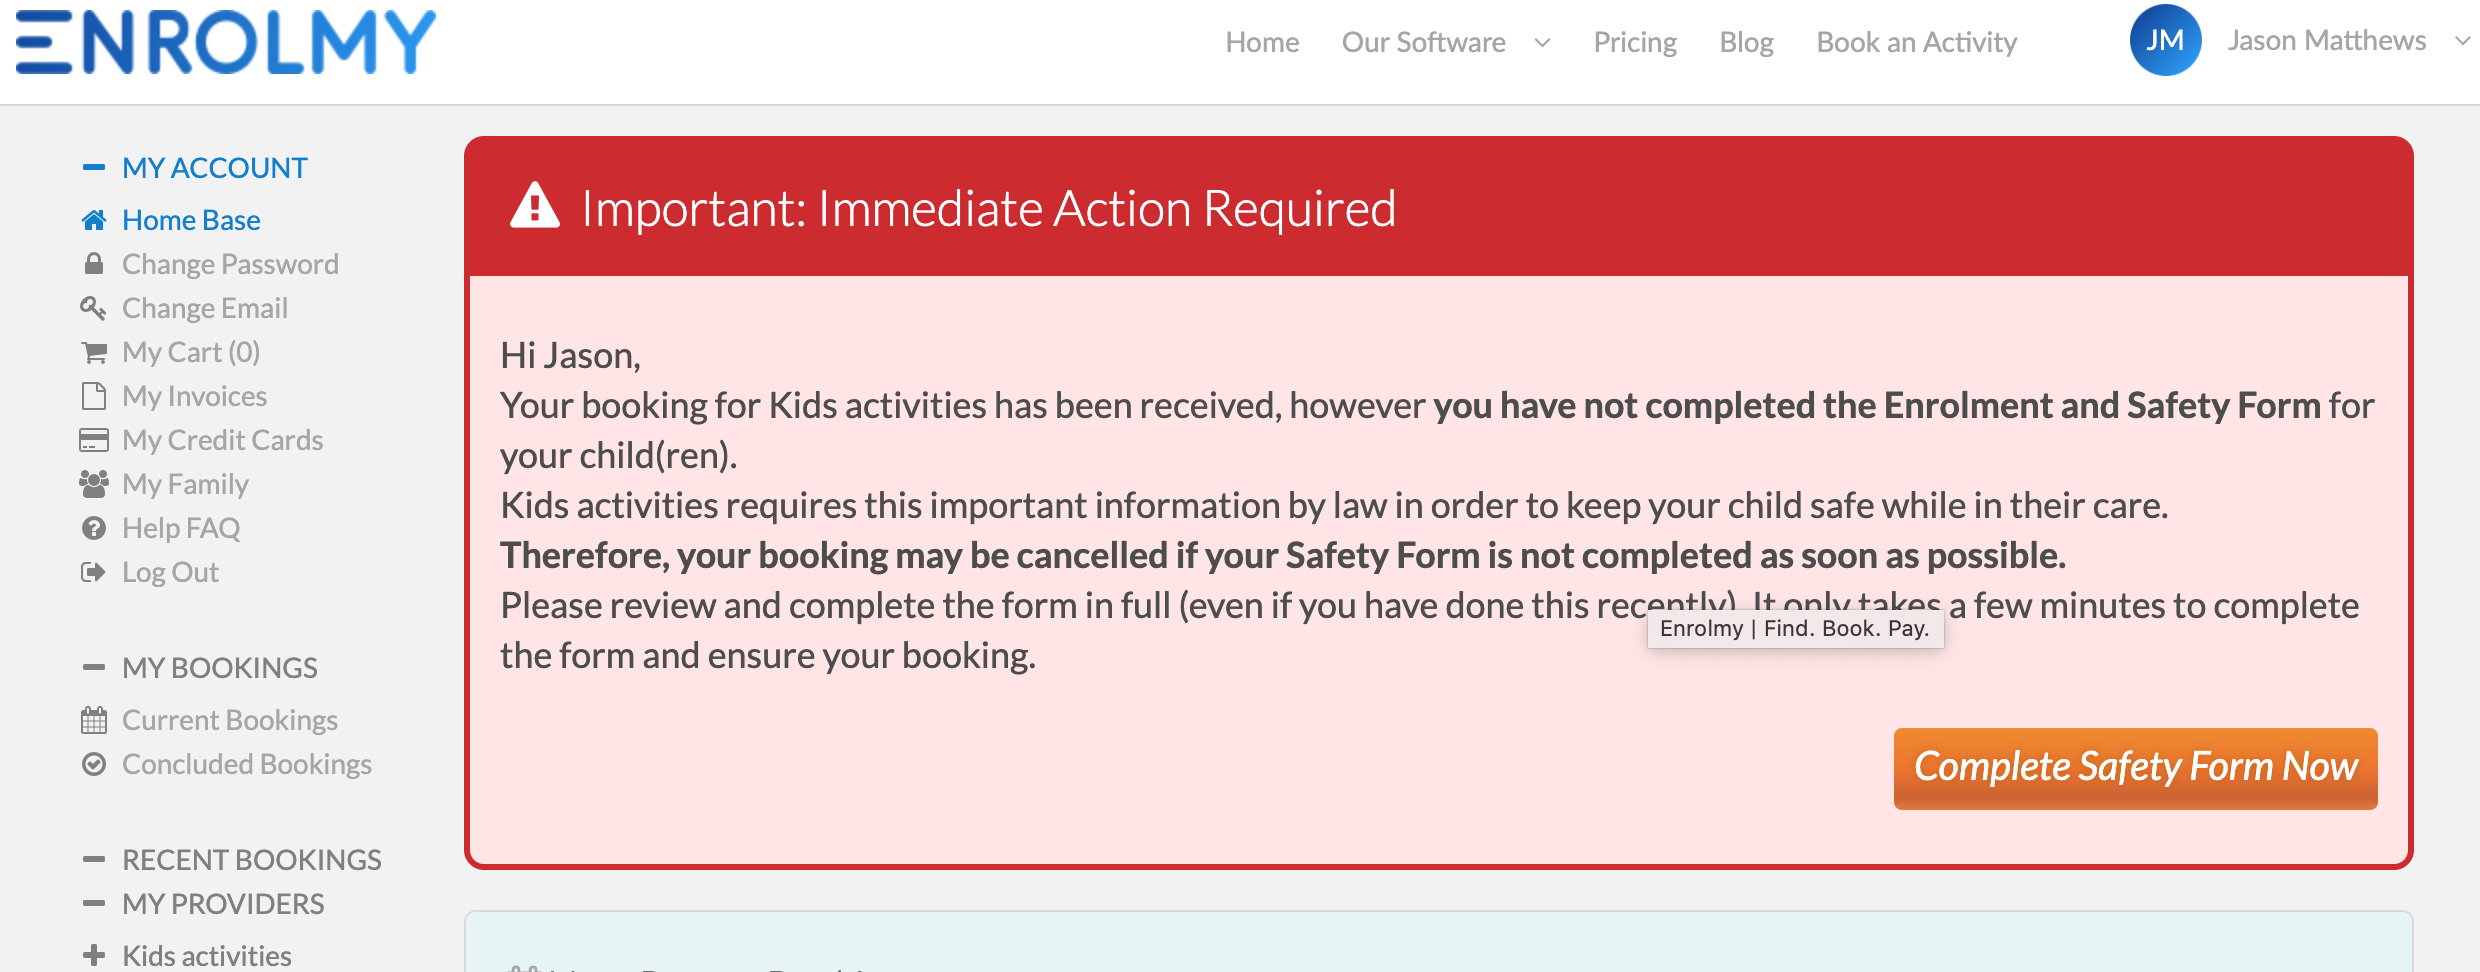The image size is (2480, 972).
Task: Open the My Family link
Action: pos(185,484)
